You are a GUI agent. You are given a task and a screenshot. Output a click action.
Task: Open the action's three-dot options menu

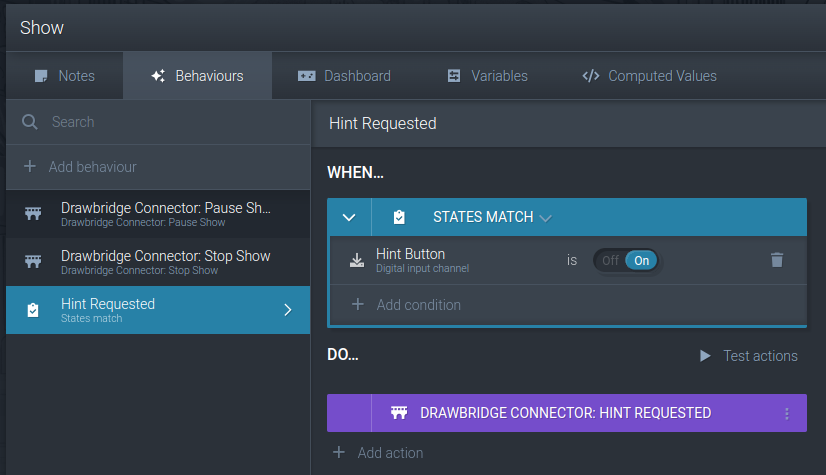pos(787,413)
